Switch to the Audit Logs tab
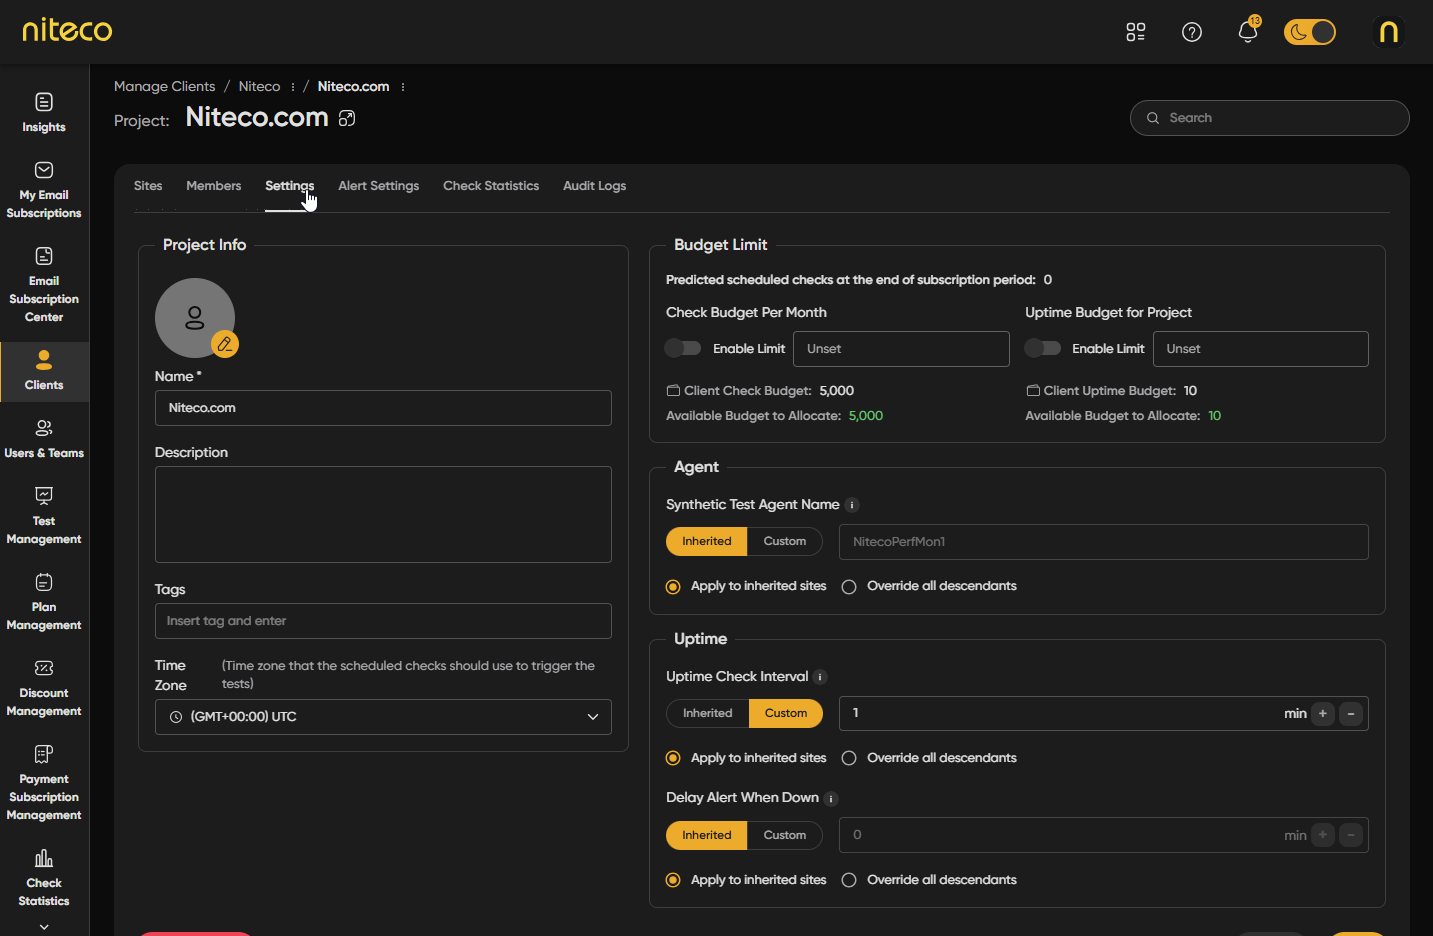The width and height of the screenshot is (1433, 936). (594, 186)
